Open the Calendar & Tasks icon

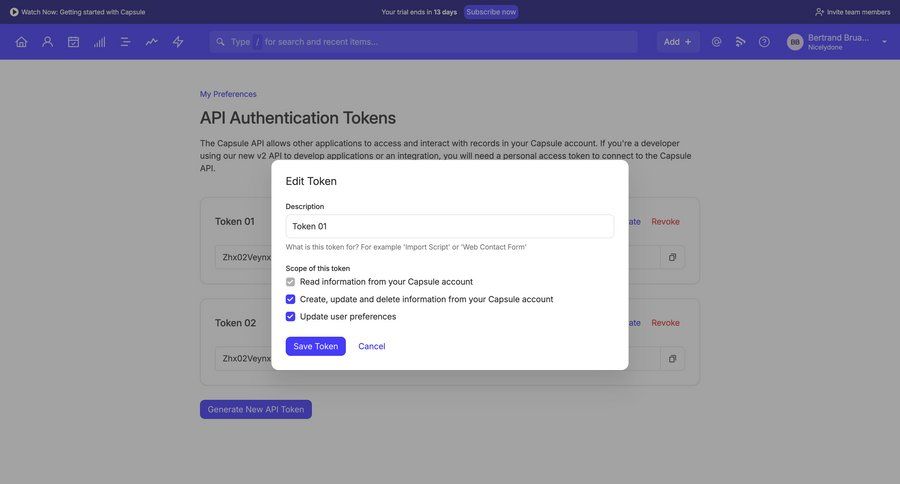point(73,42)
